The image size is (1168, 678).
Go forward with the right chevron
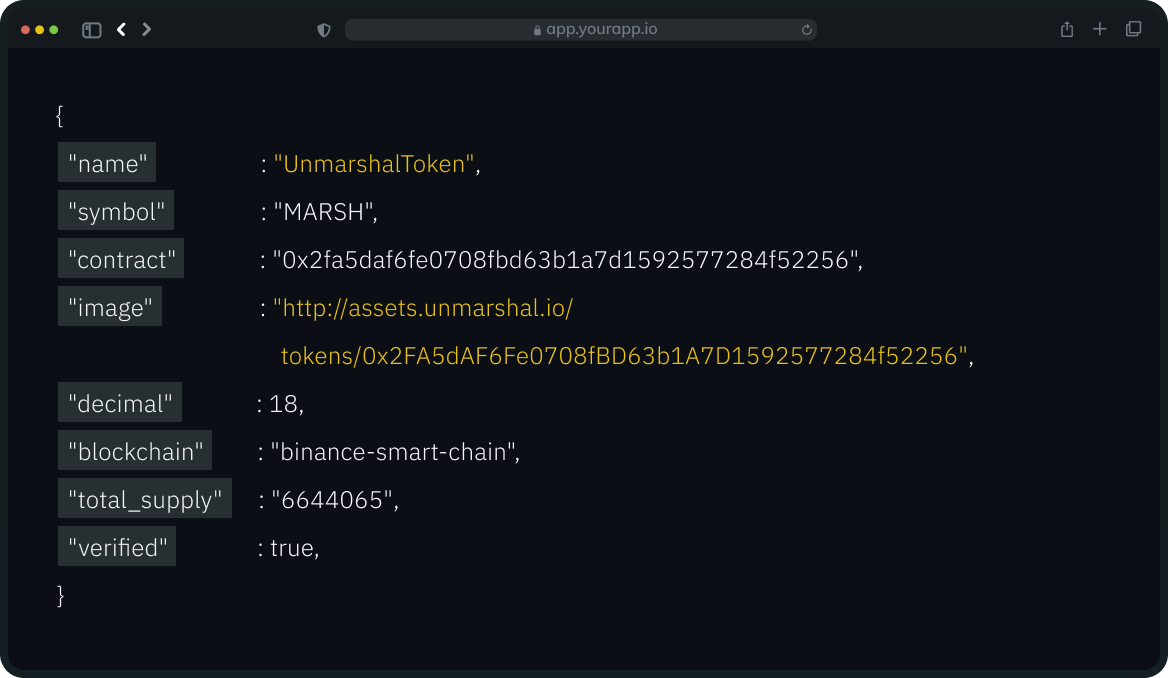(147, 30)
